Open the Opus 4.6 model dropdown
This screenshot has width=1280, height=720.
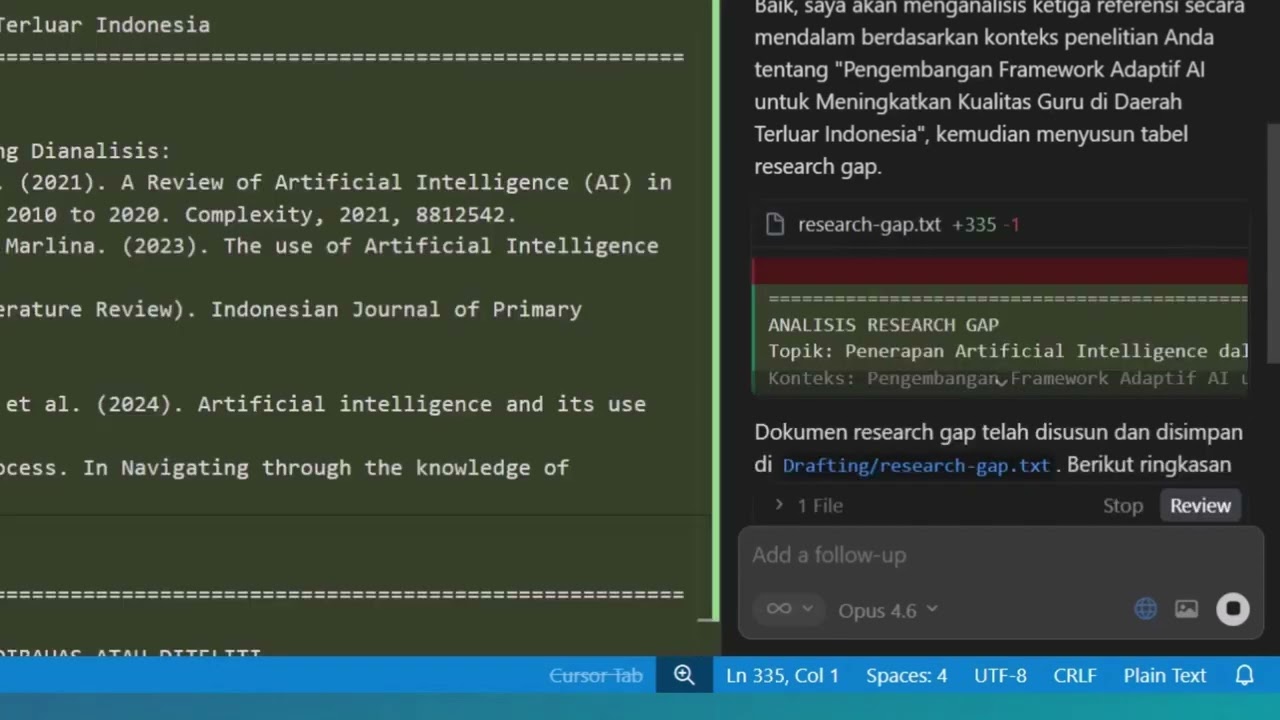[888, 610]
